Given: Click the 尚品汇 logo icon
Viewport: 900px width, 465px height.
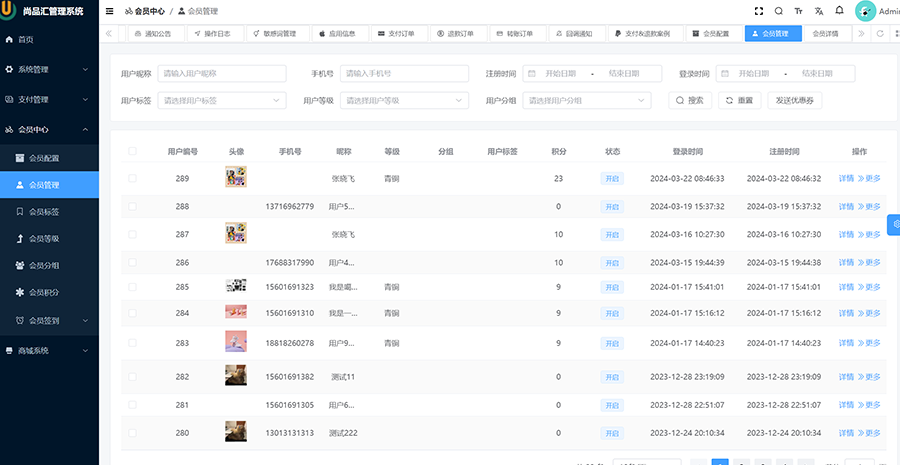Looking at the screenshot, I should tap(7, 10).
